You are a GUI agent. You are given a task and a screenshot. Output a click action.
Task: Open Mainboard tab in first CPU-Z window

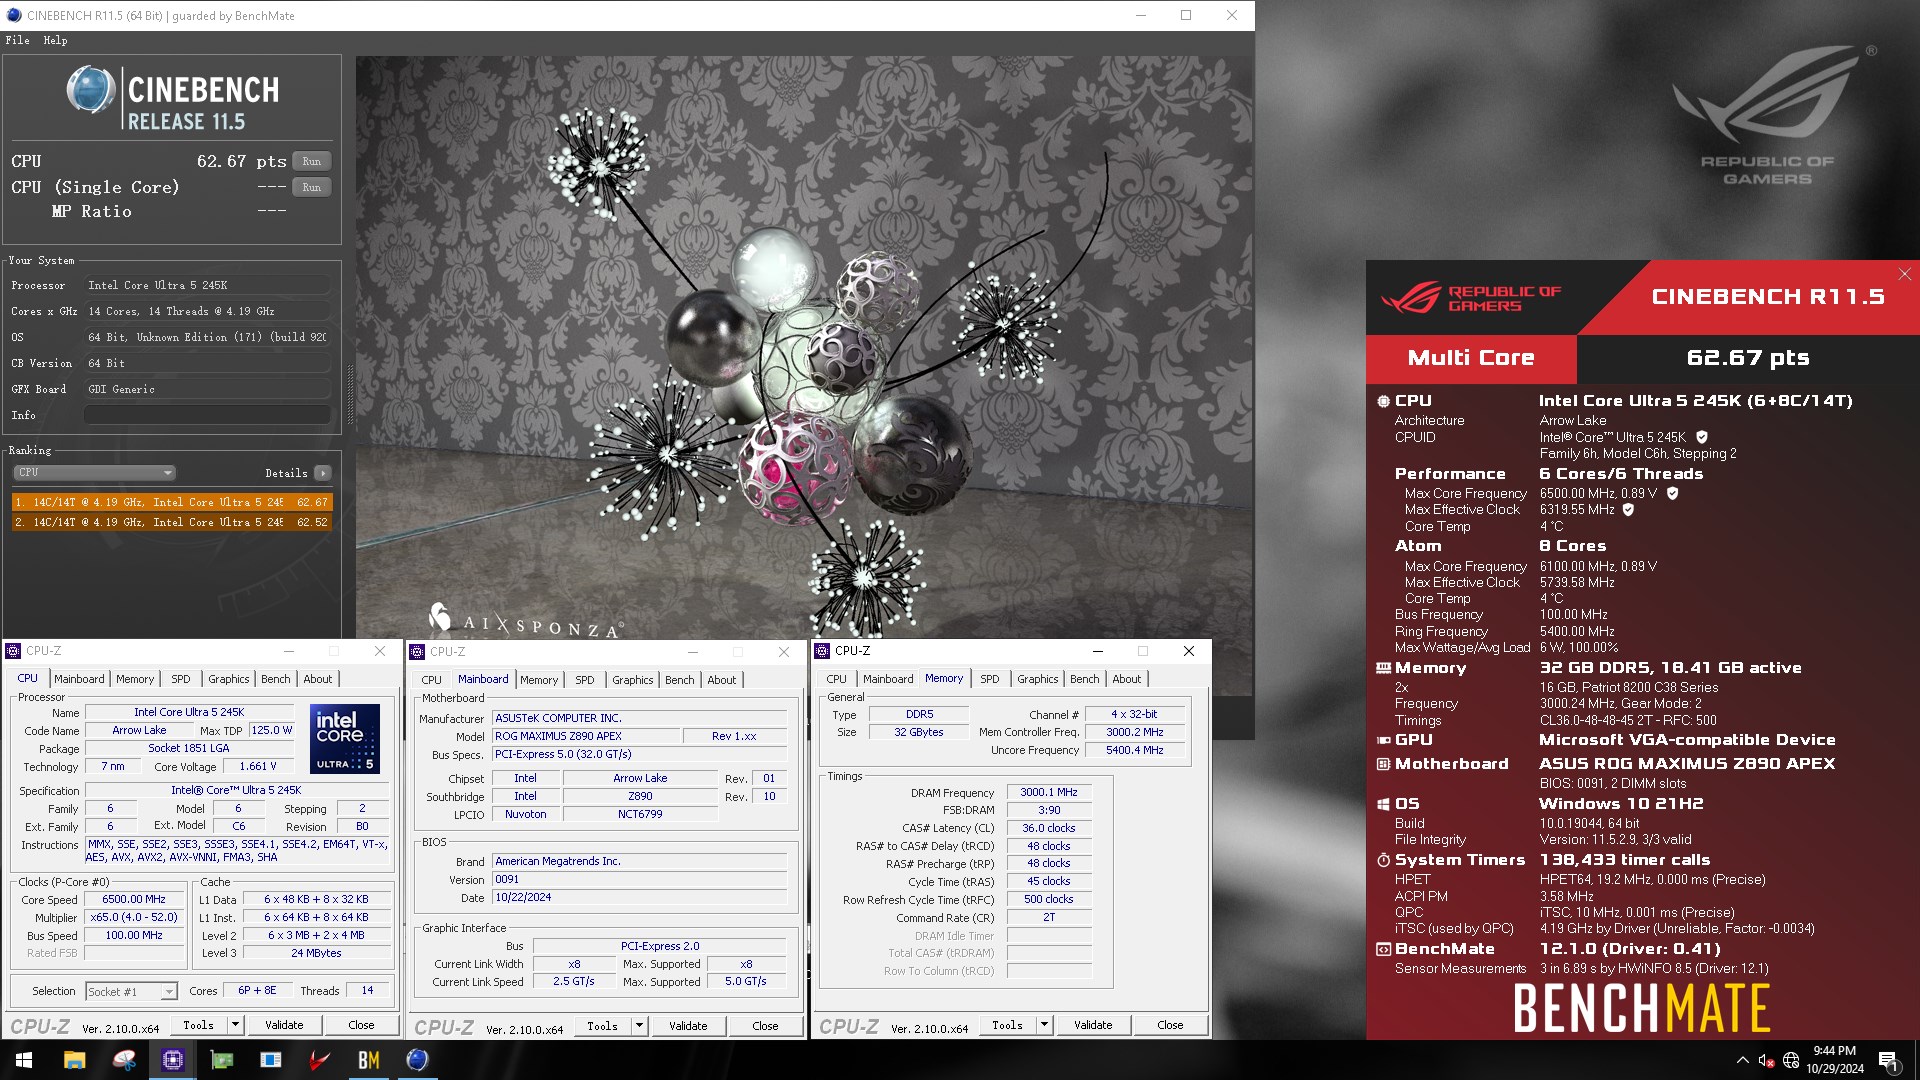coord(79,679)
